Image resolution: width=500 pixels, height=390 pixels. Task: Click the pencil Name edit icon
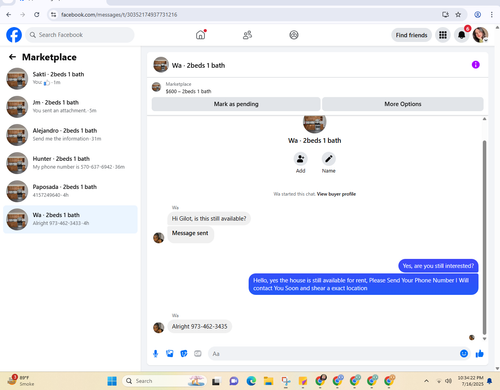(328, 159)
